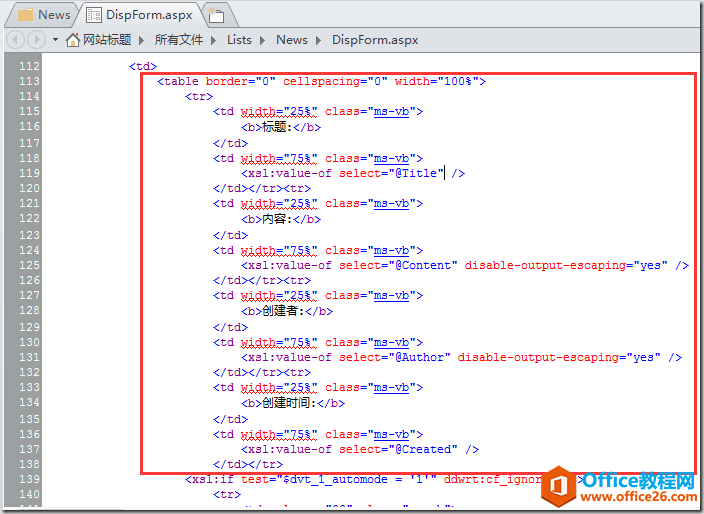Click the select="@Title" attribute text
Image resolution: width=704 pixels, height=514 pixels.
(392, 173)
